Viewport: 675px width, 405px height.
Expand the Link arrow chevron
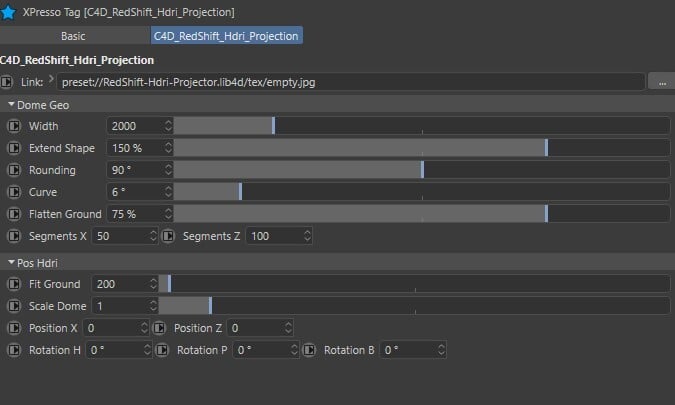click(x=51, y=79)
